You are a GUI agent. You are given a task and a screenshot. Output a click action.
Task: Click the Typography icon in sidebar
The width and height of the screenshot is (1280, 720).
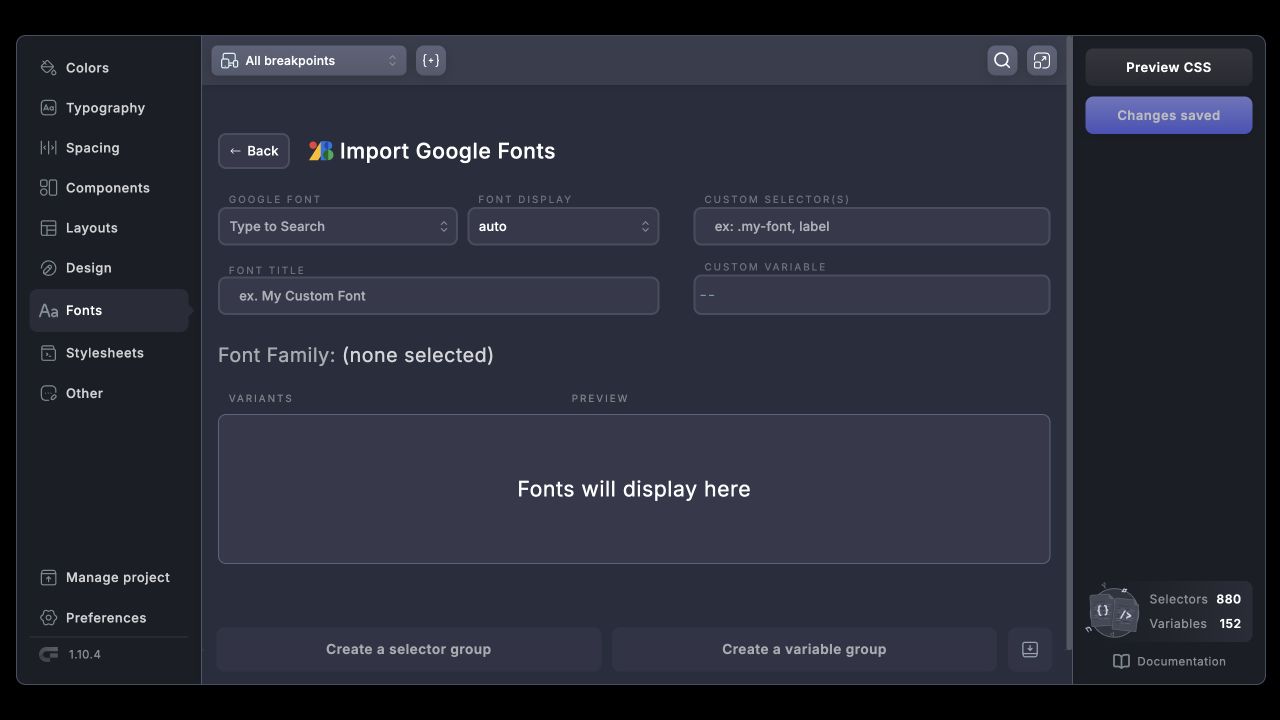(x=48, y=107)
